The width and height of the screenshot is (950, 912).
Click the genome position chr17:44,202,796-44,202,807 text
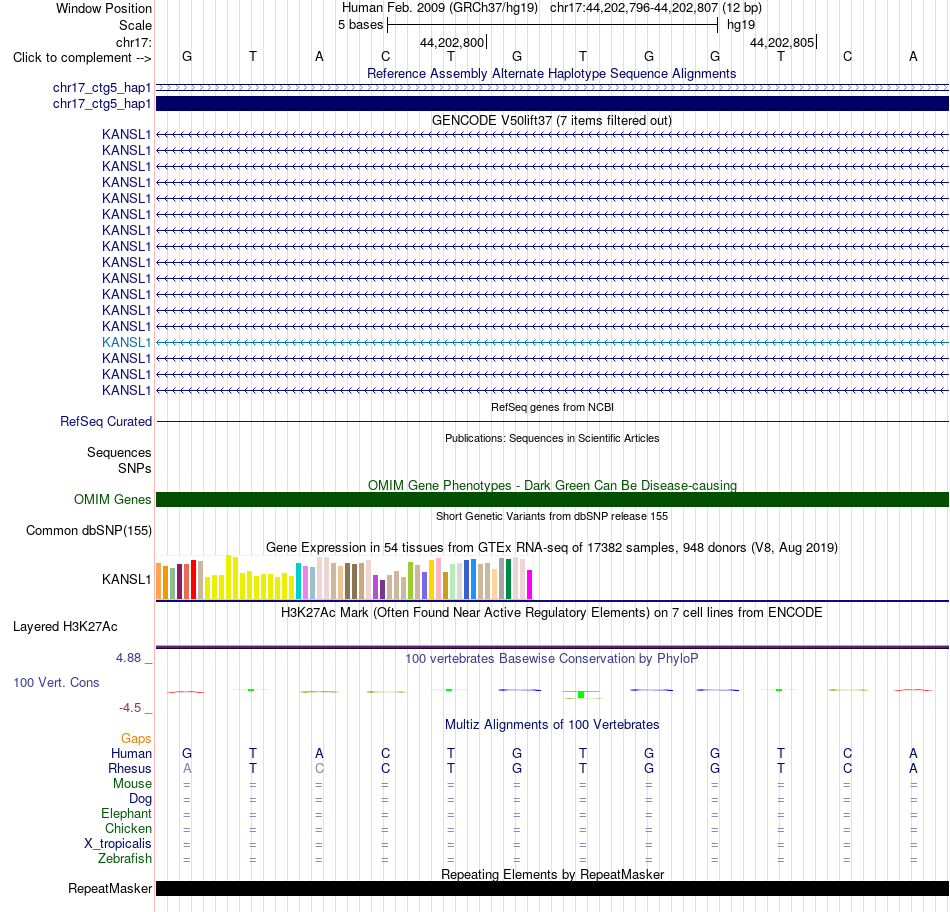[x=634, y=8]
